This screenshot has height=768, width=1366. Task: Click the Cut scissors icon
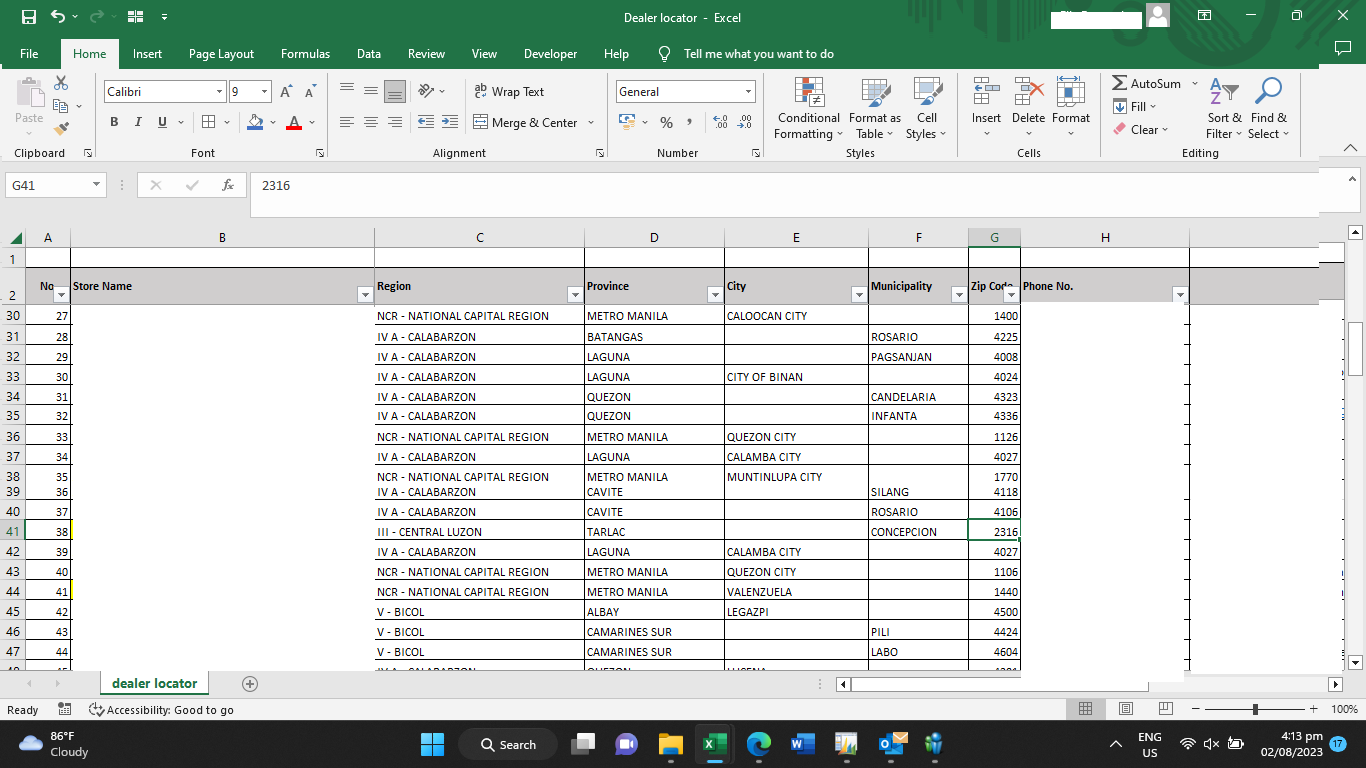(61, 84)
